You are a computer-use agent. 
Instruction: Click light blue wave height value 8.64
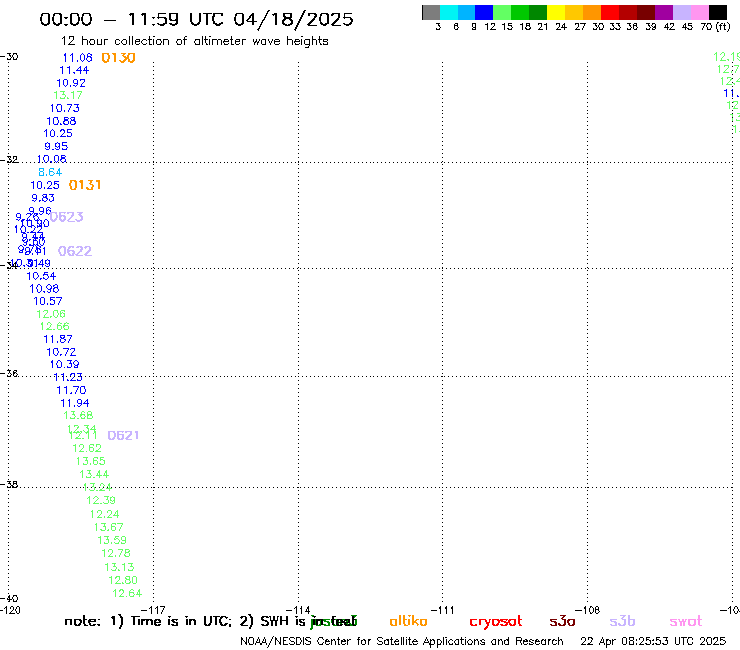50,172
